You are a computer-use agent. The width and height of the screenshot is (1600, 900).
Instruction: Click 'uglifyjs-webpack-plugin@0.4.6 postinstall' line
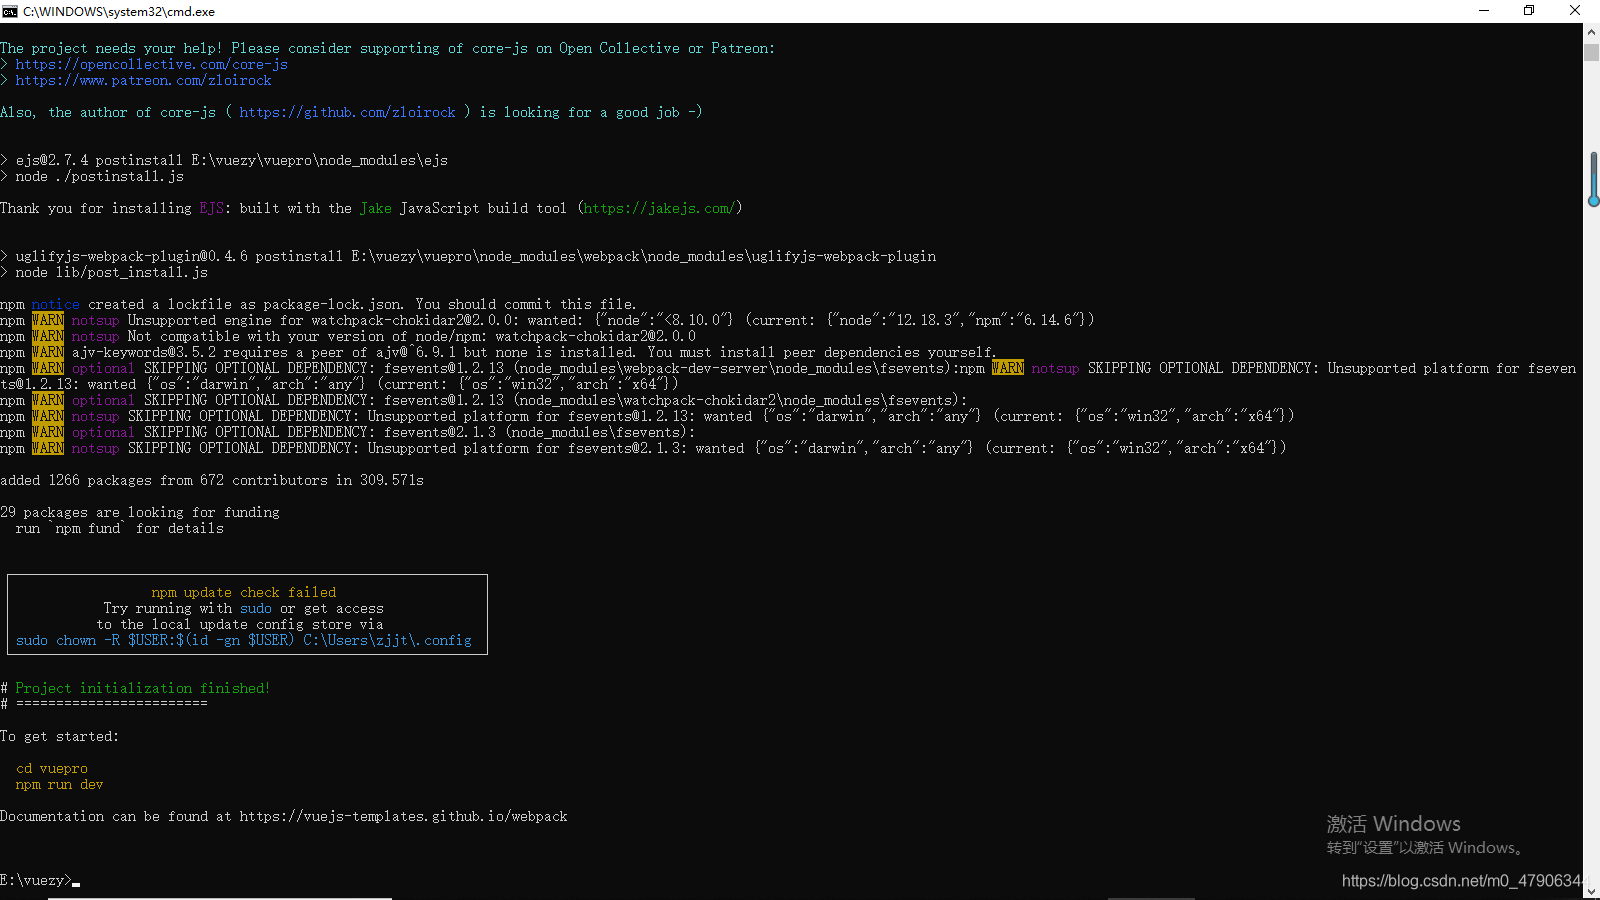[468, 256]
